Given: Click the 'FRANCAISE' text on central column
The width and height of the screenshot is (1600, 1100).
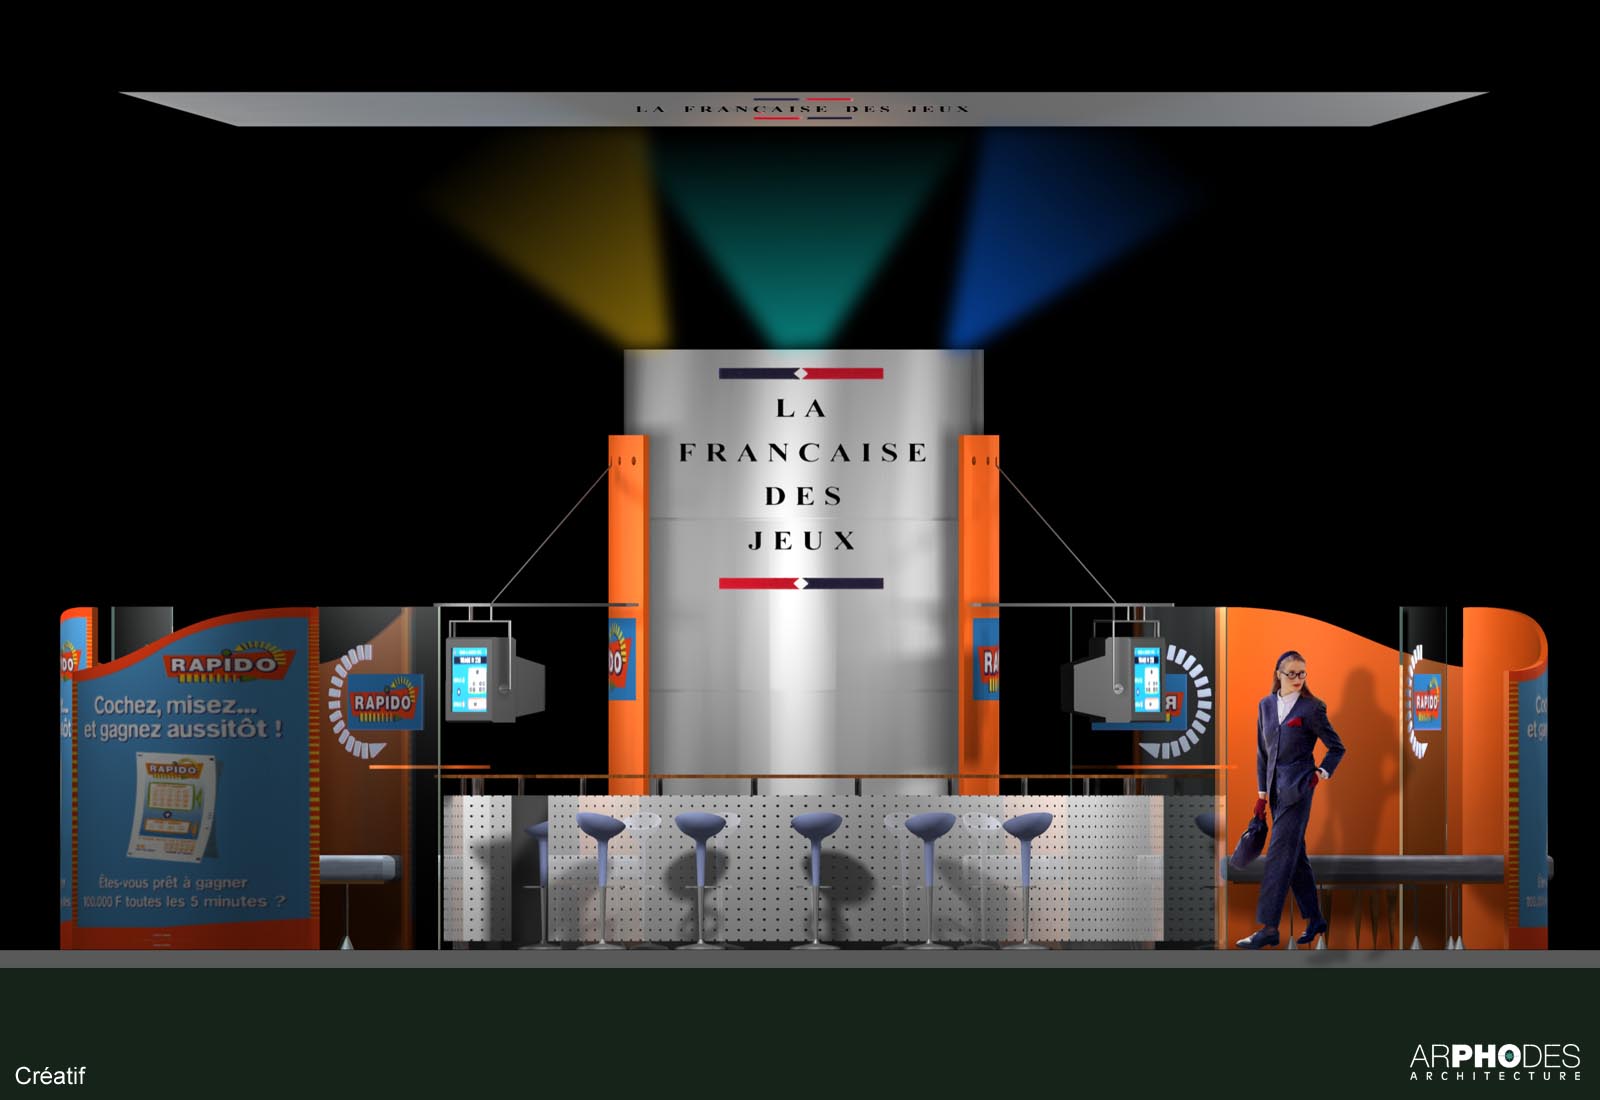Looking at the screenshot, I should tap(802, 453).
